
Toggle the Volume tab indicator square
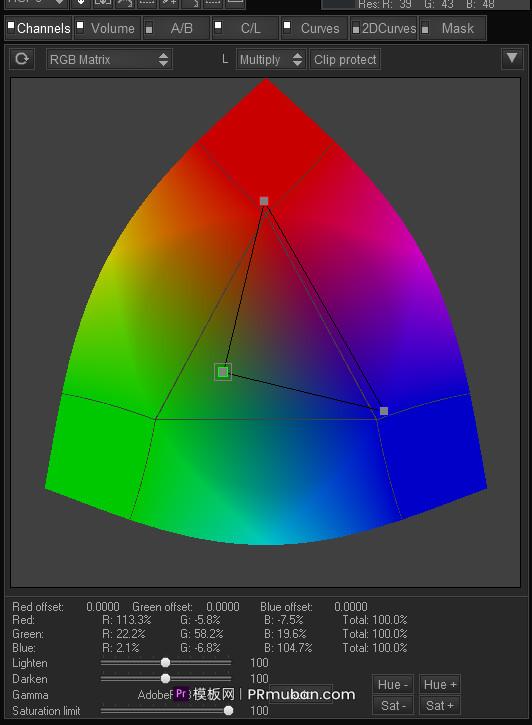tap(80, 26)
